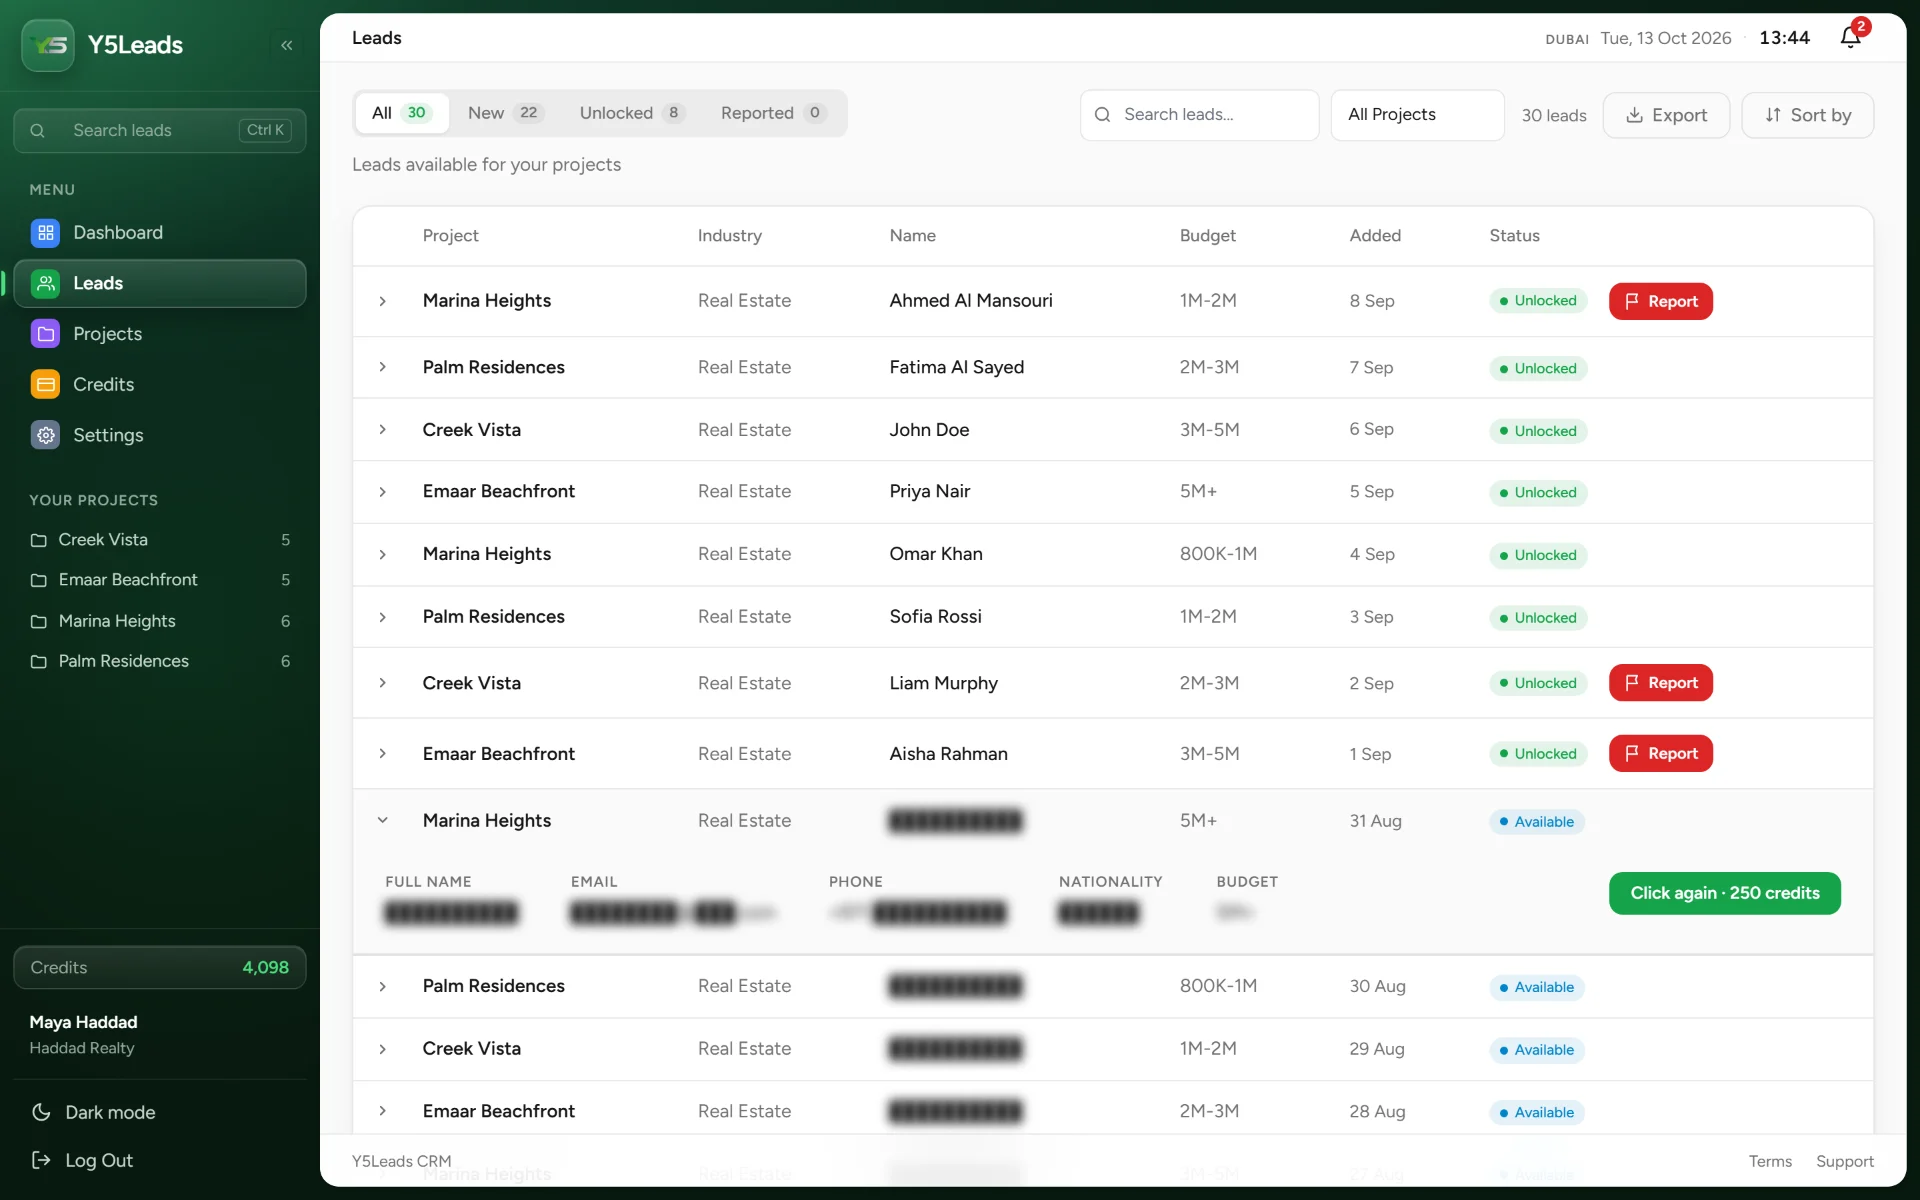Viewport: 1920px width, 1200px height.
Task: Collapse the expanded Marina Heights 31 Aug row
Action: (x=382, y=820)
